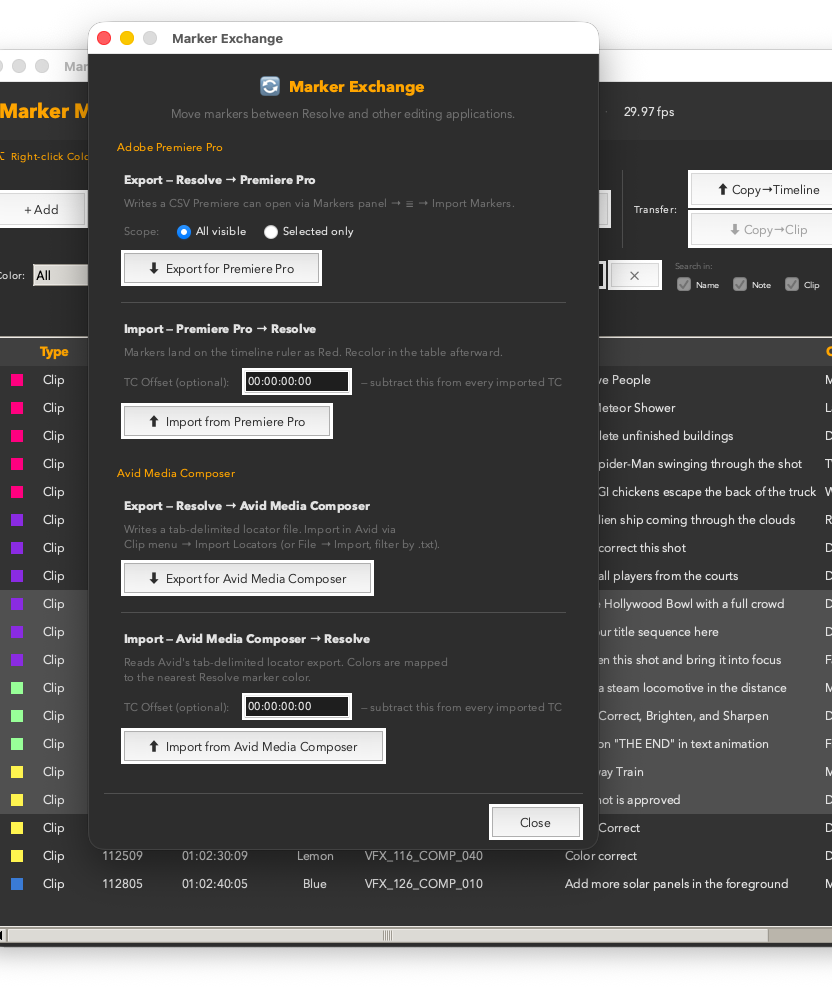
Task: Click the yellow swatch in the VFX_116_COMP_040 row
Action: pyautogui.click(x=17, y=856)
